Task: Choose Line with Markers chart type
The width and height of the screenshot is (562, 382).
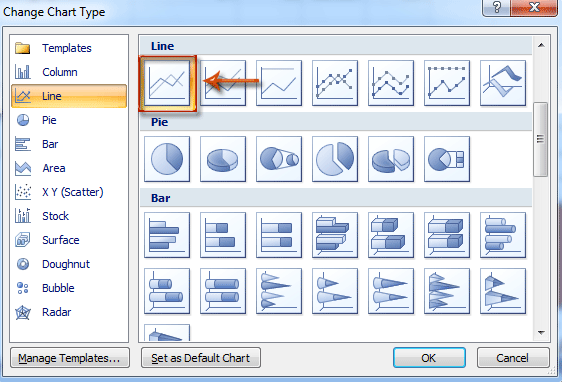Action: (x=335, y=83)
